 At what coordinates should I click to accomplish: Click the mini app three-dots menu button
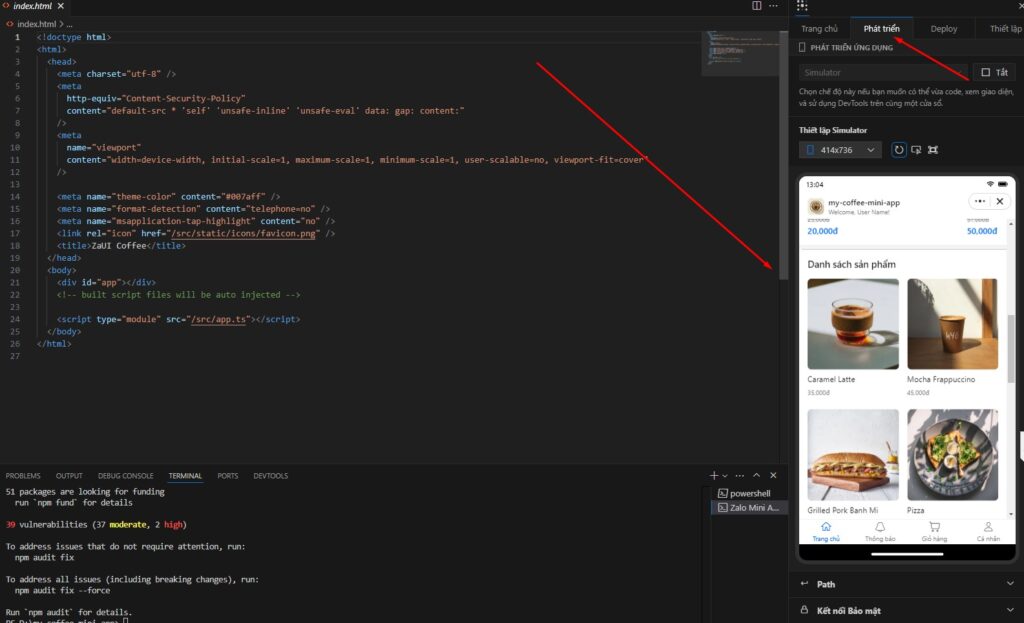[978, 201]
